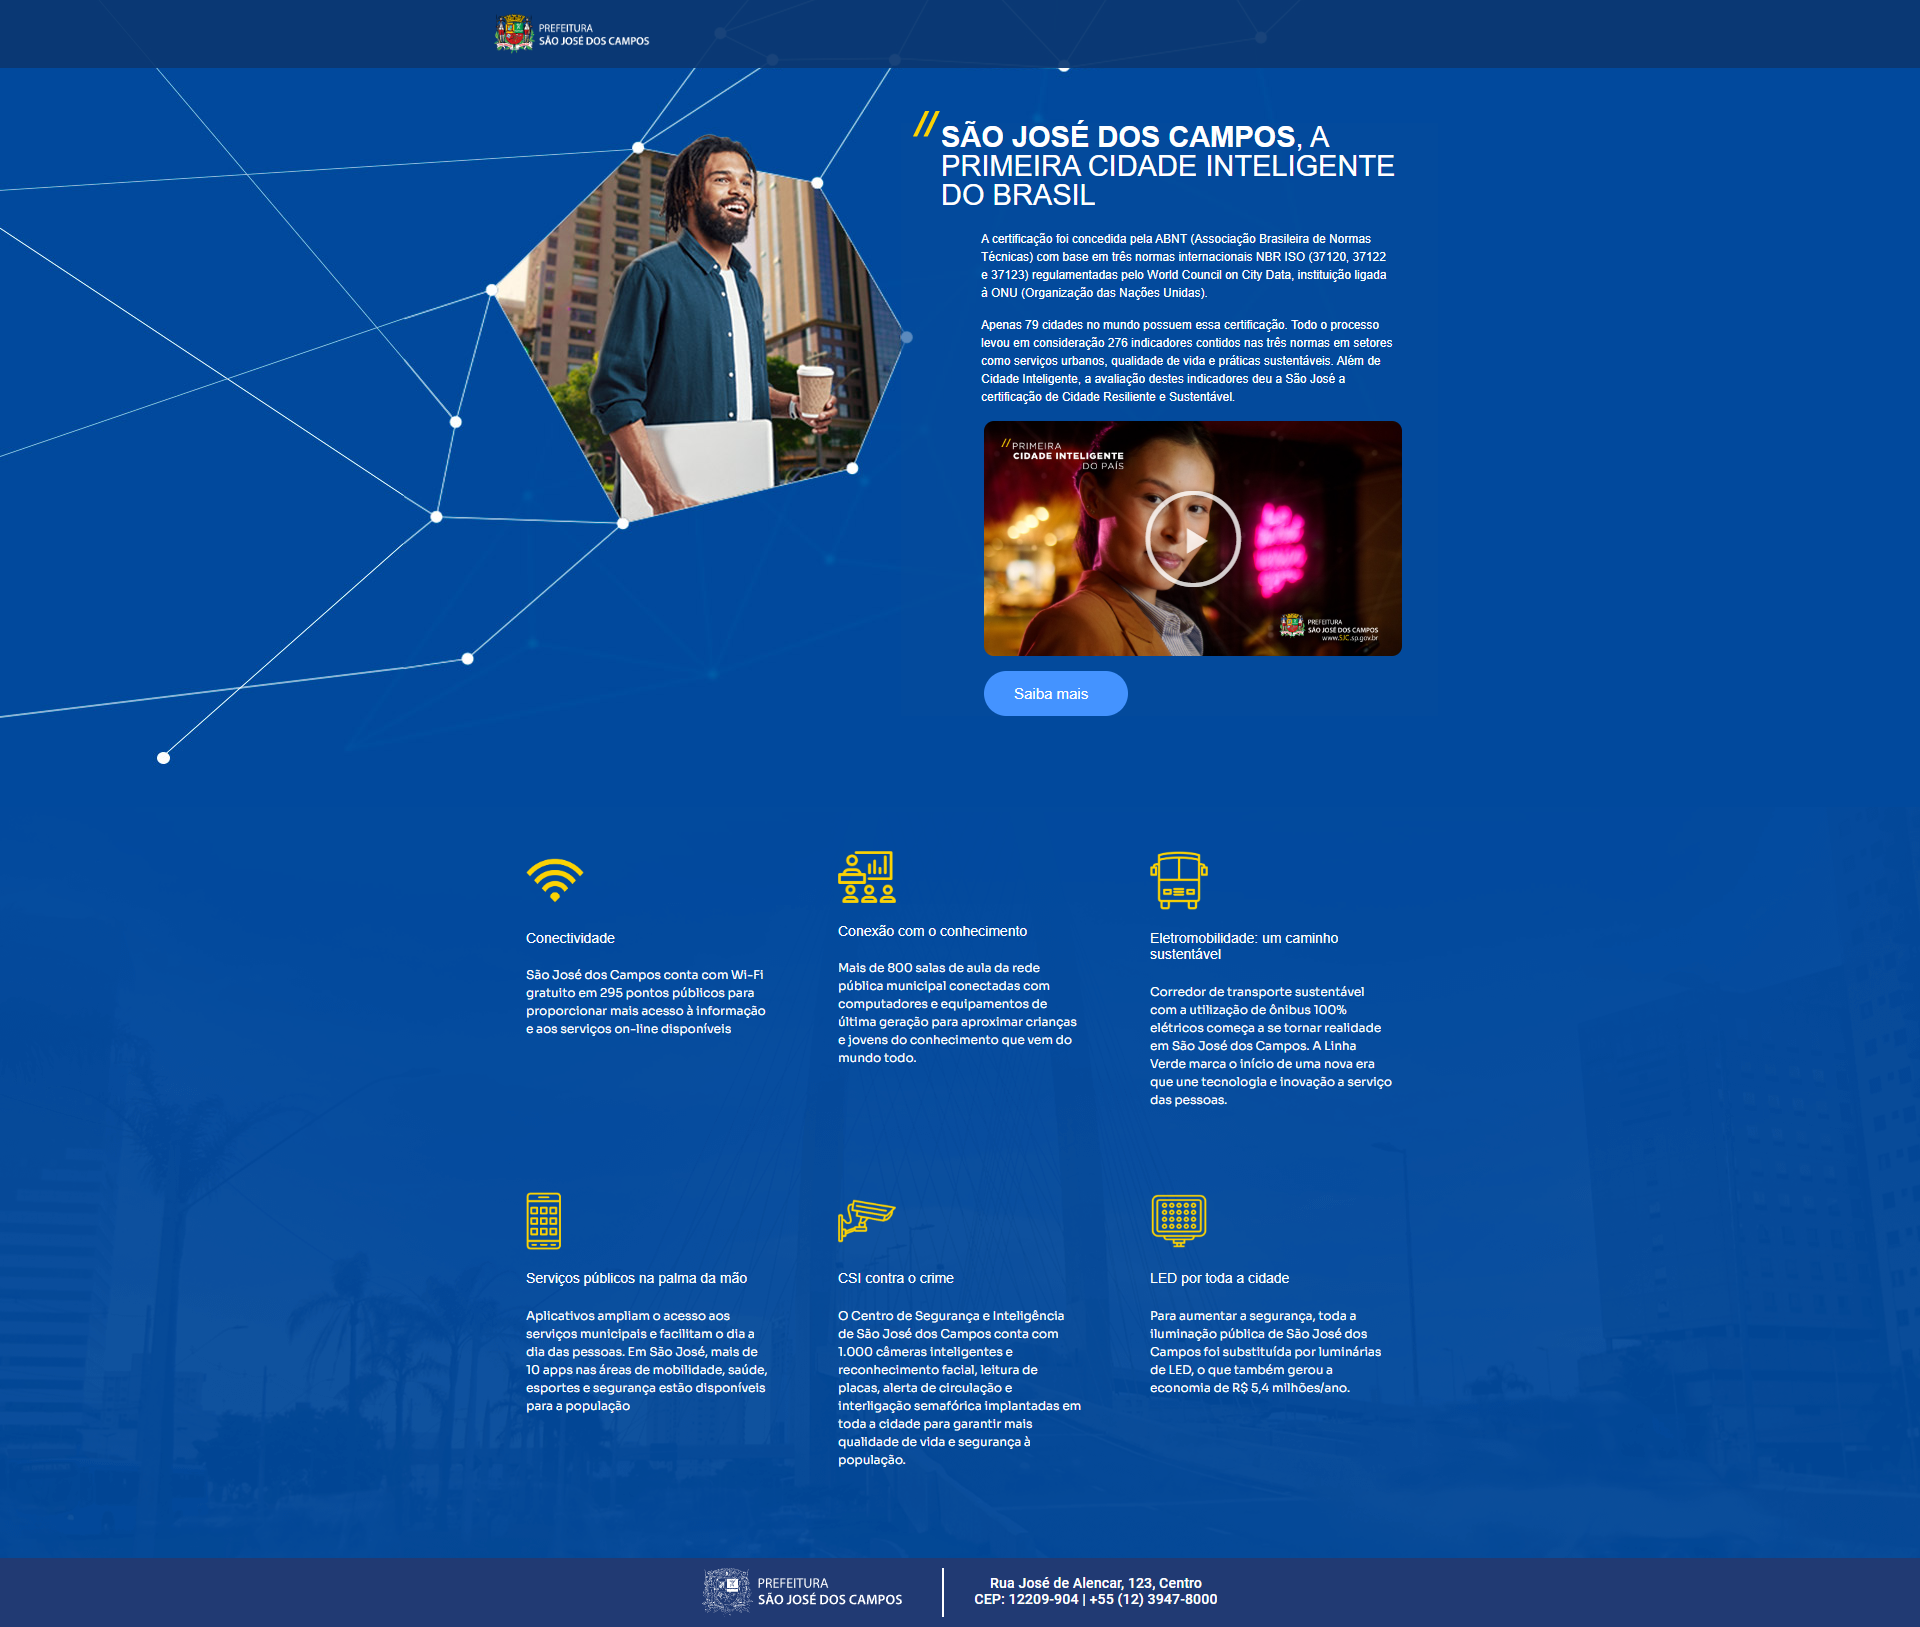Play the Primeira Cidade Inteligente video
The width and height of the screenshot is (1920, 1627).
1193,539
